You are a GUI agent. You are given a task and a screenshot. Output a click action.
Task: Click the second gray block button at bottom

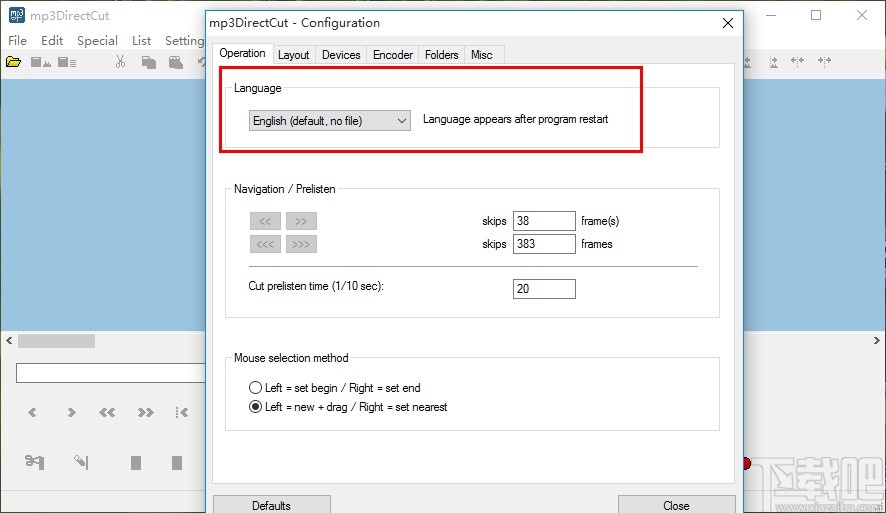[177, 463]
